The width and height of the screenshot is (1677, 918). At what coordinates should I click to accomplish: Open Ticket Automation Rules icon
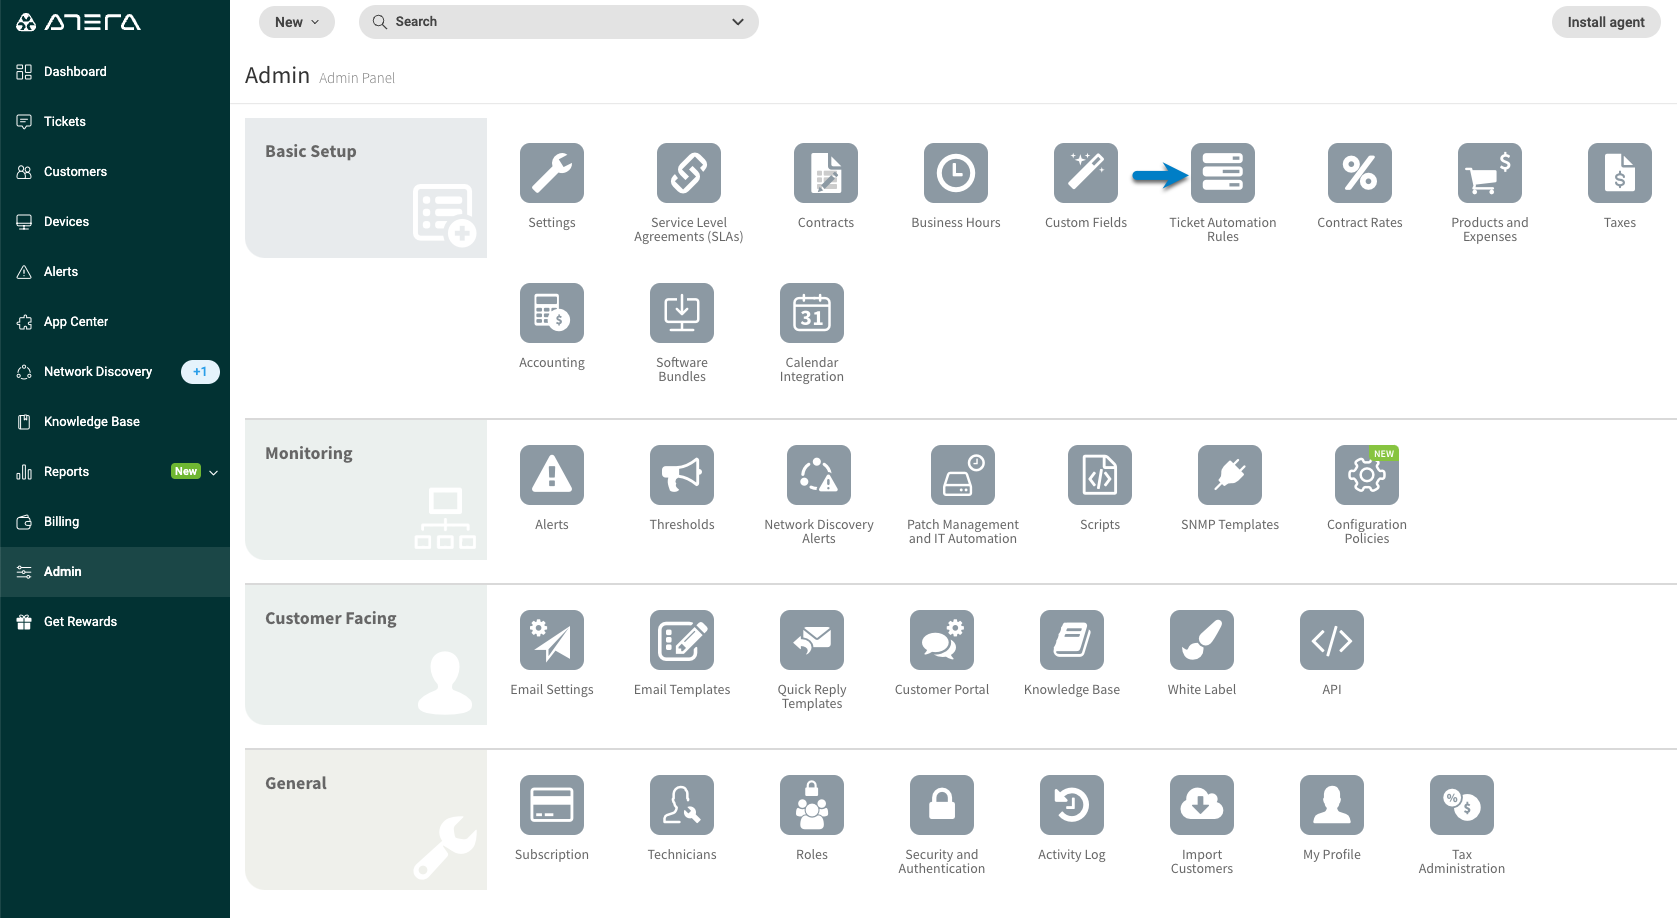pyautogui.click(x=1223, y=173)
